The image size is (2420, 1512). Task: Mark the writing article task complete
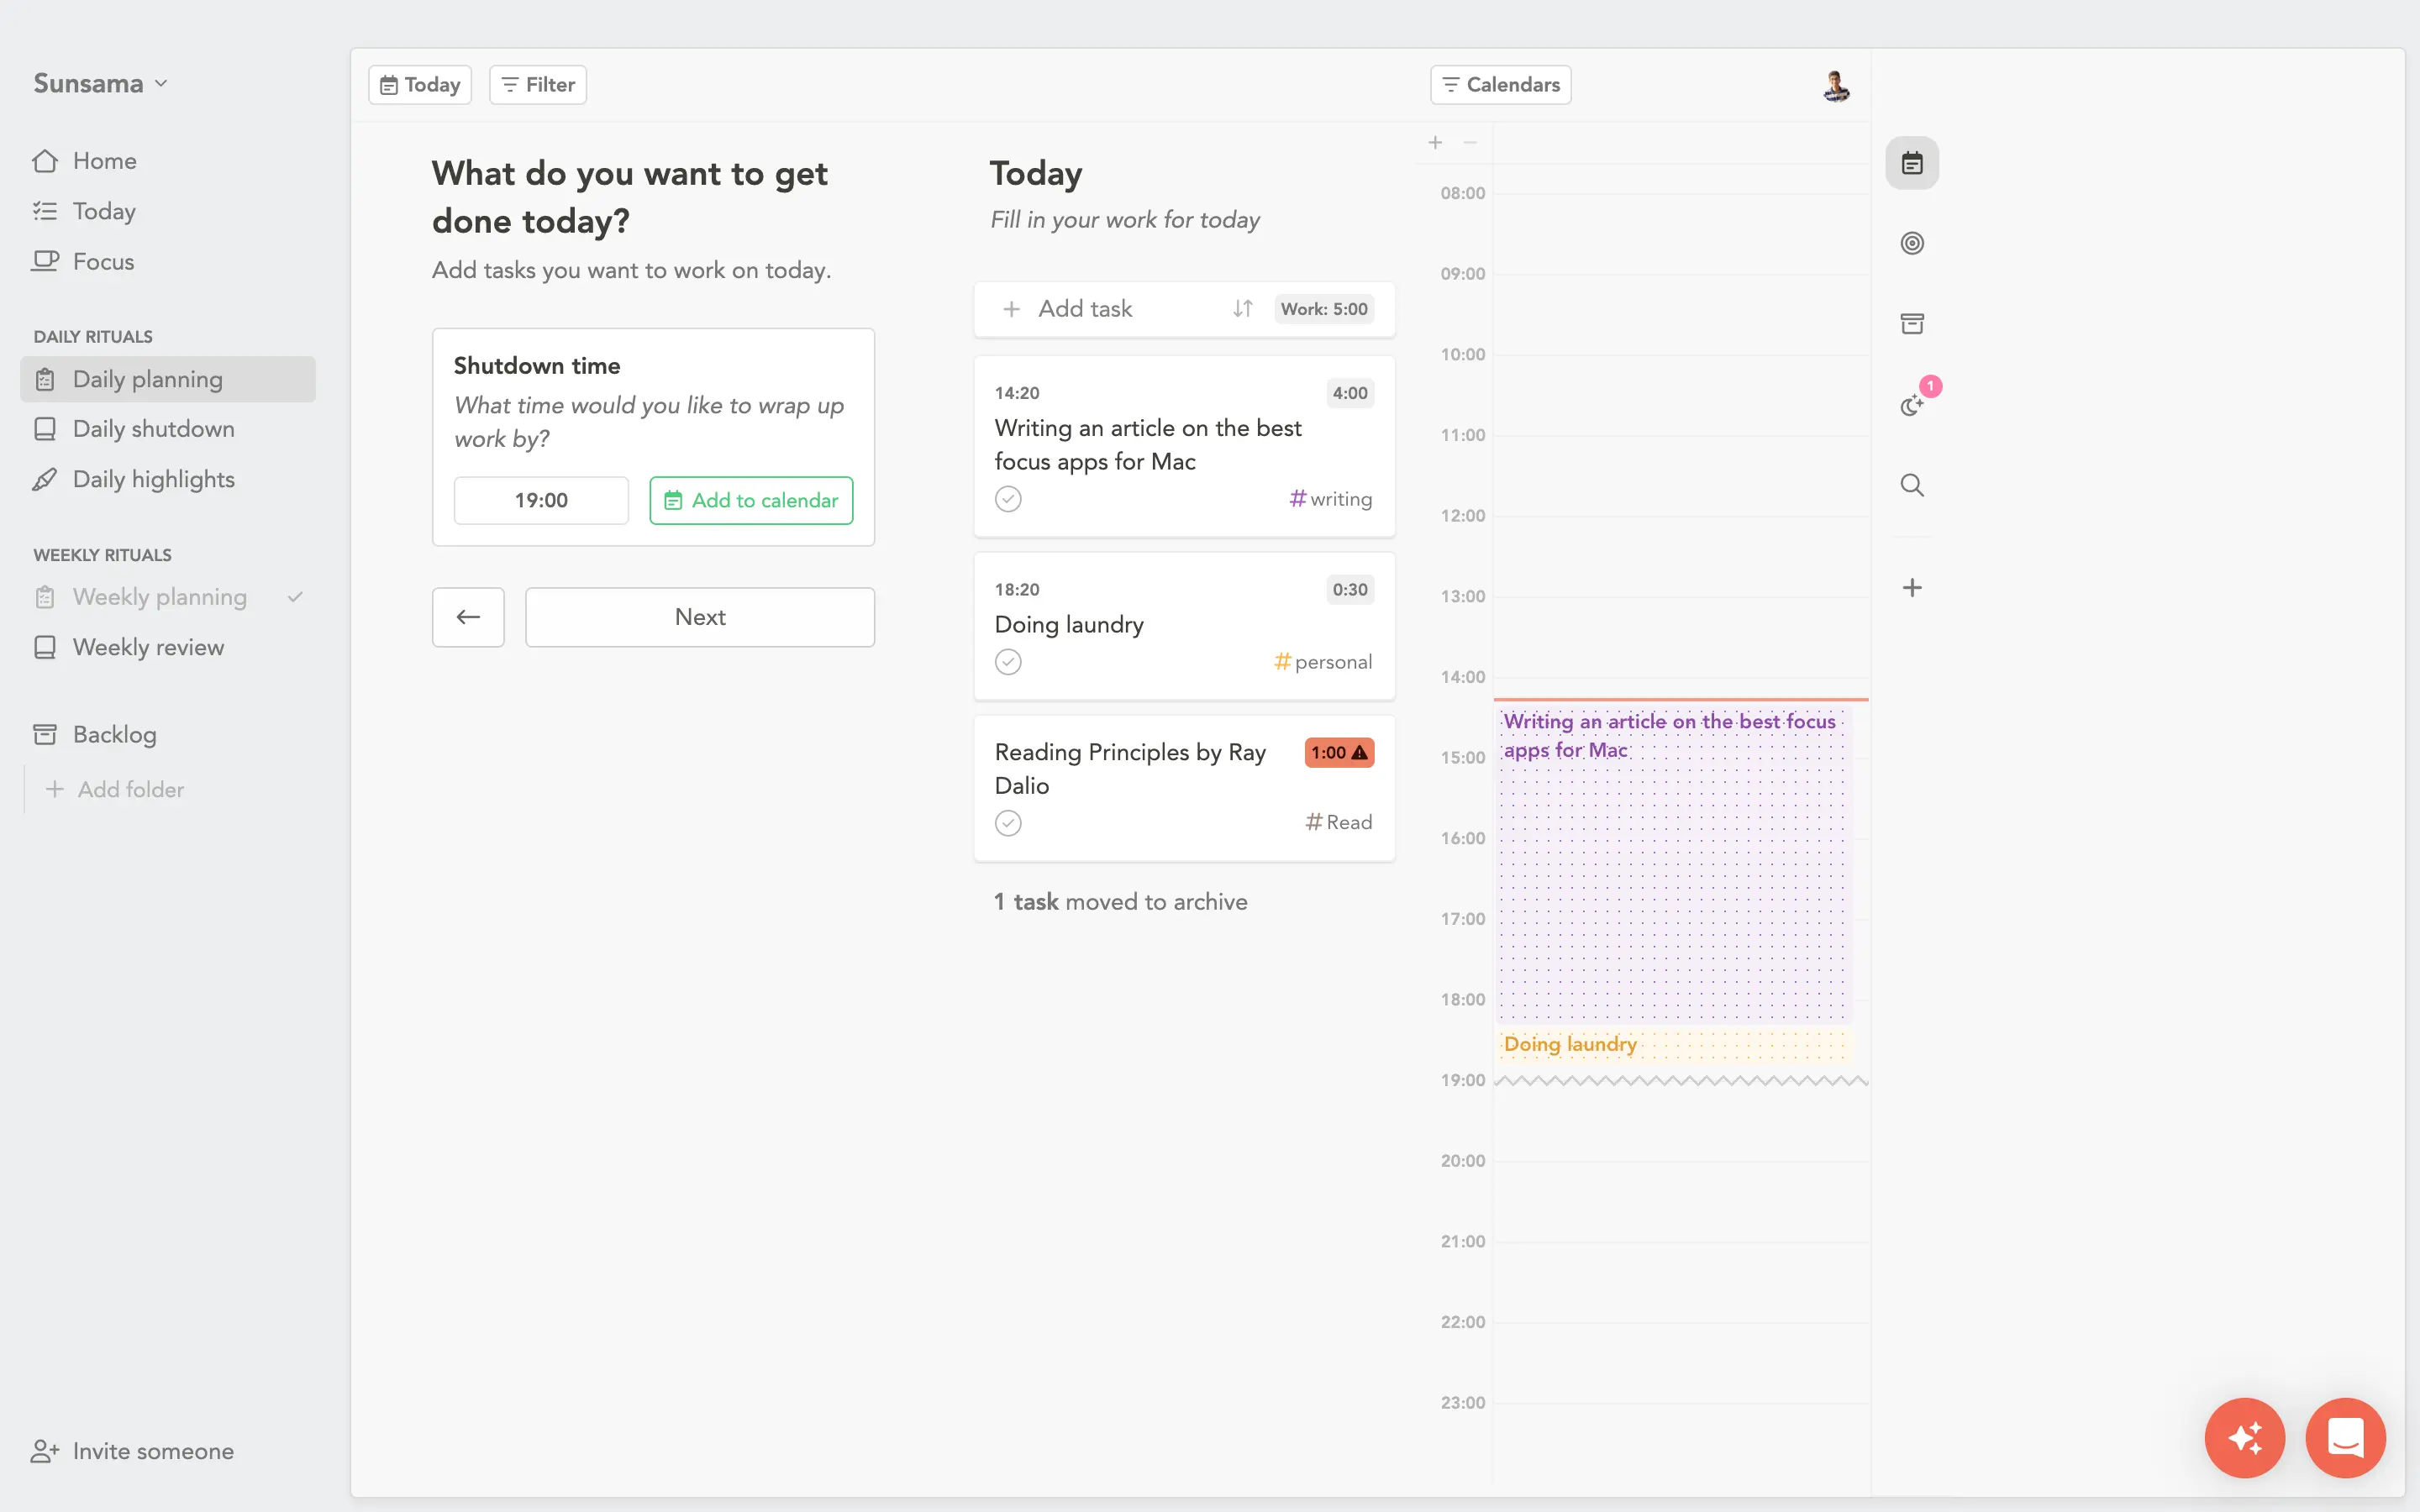click(x=1008, y=499)
